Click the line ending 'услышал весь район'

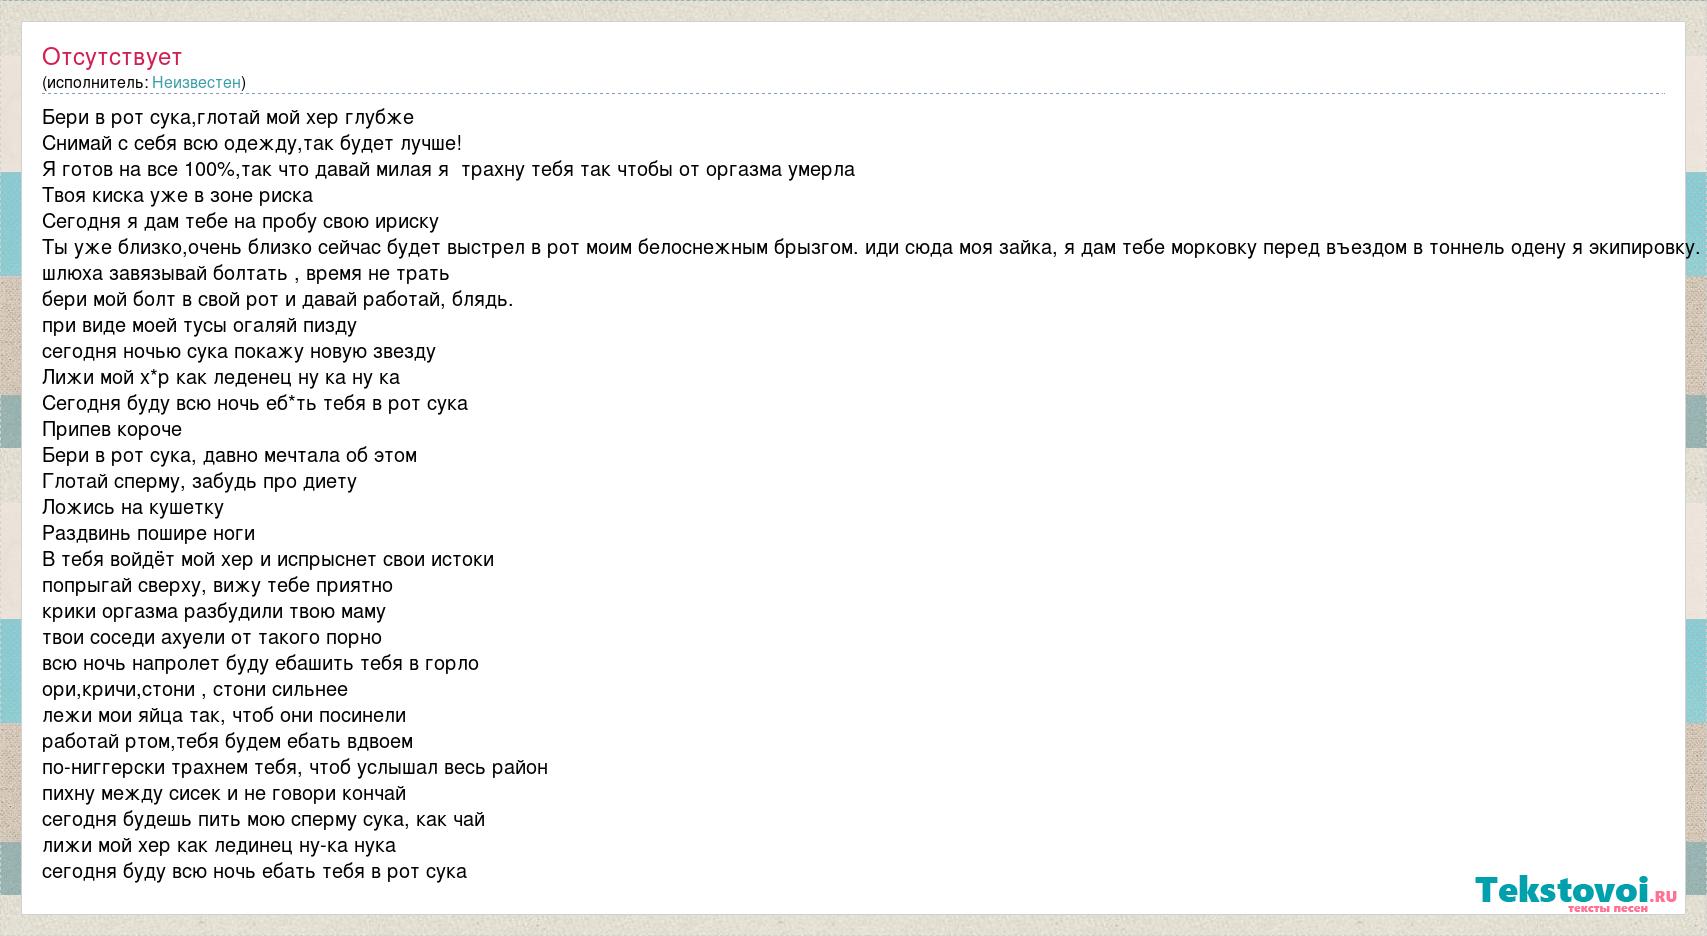(x=295, y=767)
